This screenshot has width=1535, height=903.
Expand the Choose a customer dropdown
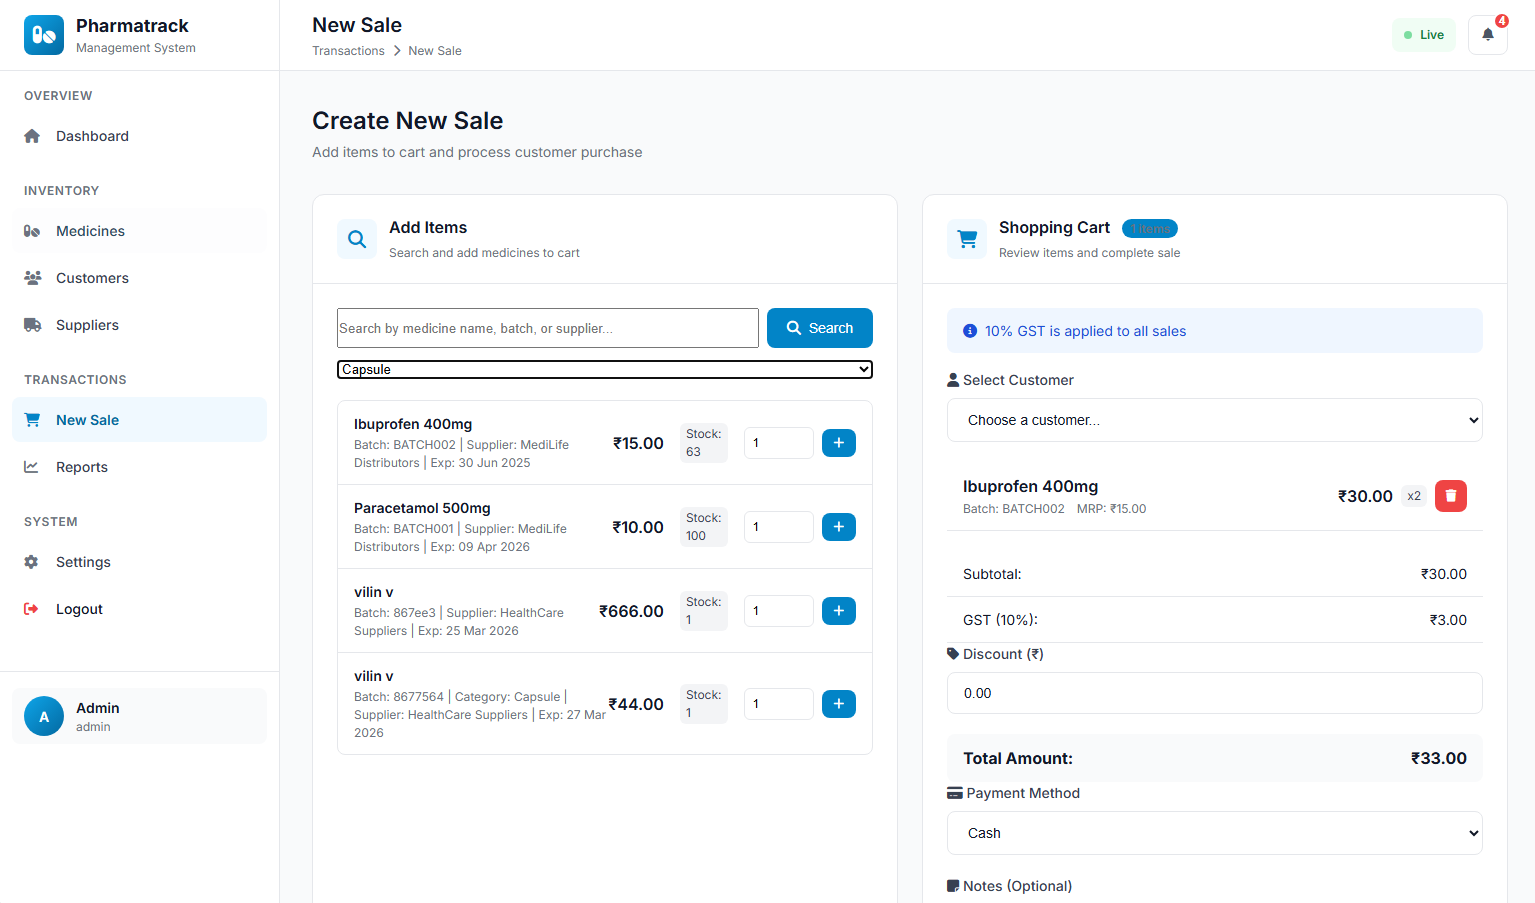click(1214, 420)
